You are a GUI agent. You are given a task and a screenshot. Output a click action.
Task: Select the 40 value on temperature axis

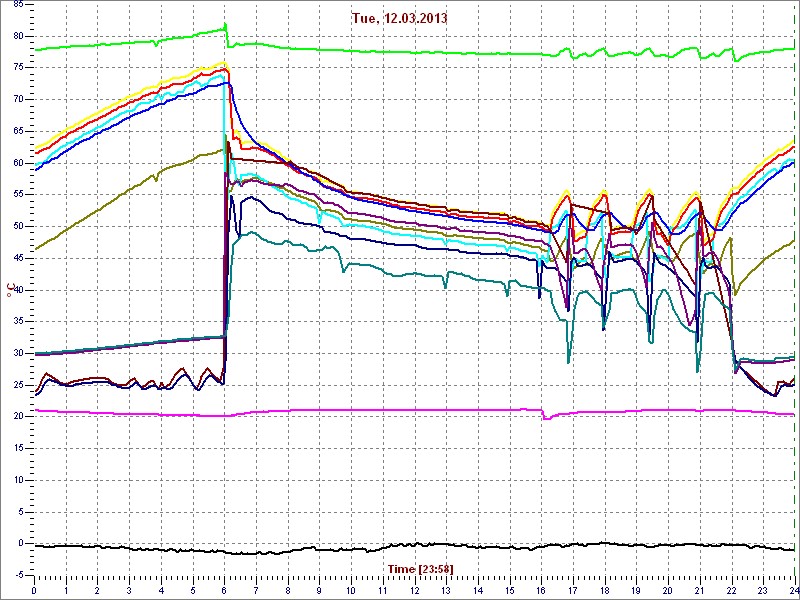pos(17,290)
